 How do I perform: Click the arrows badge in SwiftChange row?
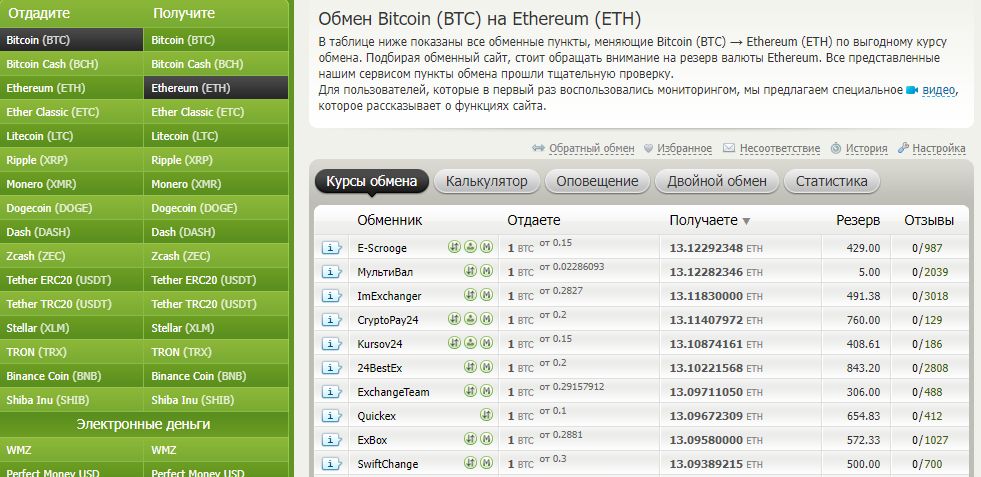tap(470, 463)
